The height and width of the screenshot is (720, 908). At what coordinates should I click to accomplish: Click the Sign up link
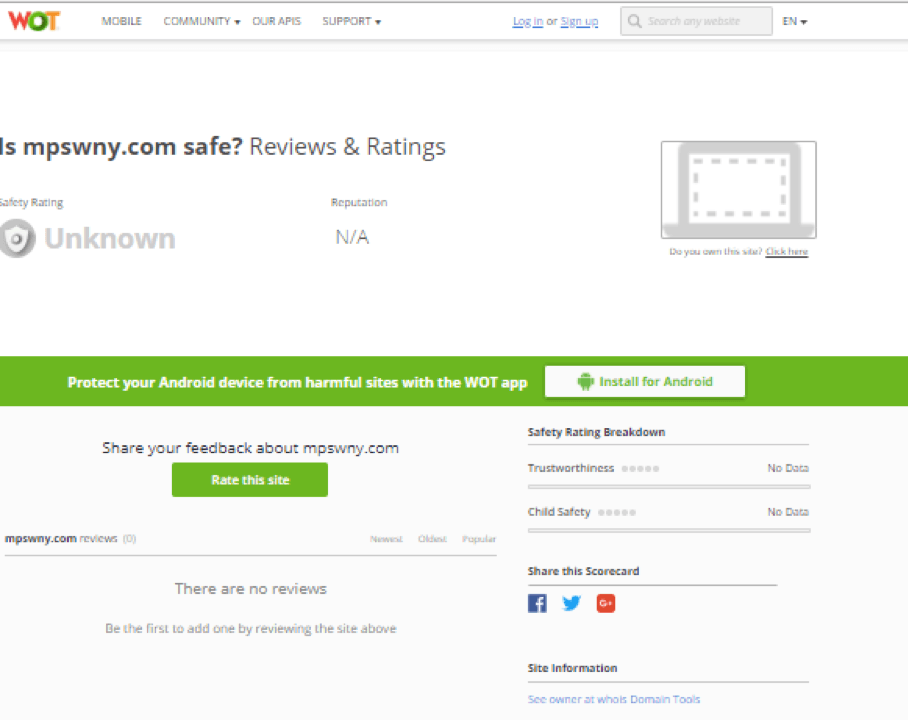pos(579,21)
